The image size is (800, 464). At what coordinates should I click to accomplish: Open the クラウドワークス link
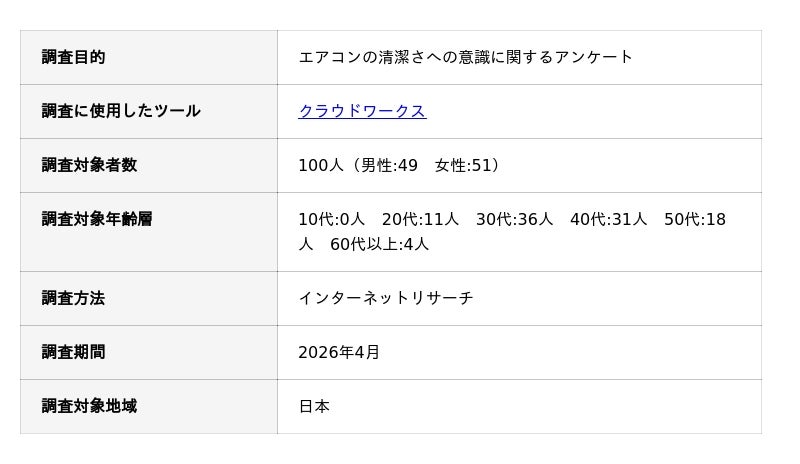coord(362,111)
